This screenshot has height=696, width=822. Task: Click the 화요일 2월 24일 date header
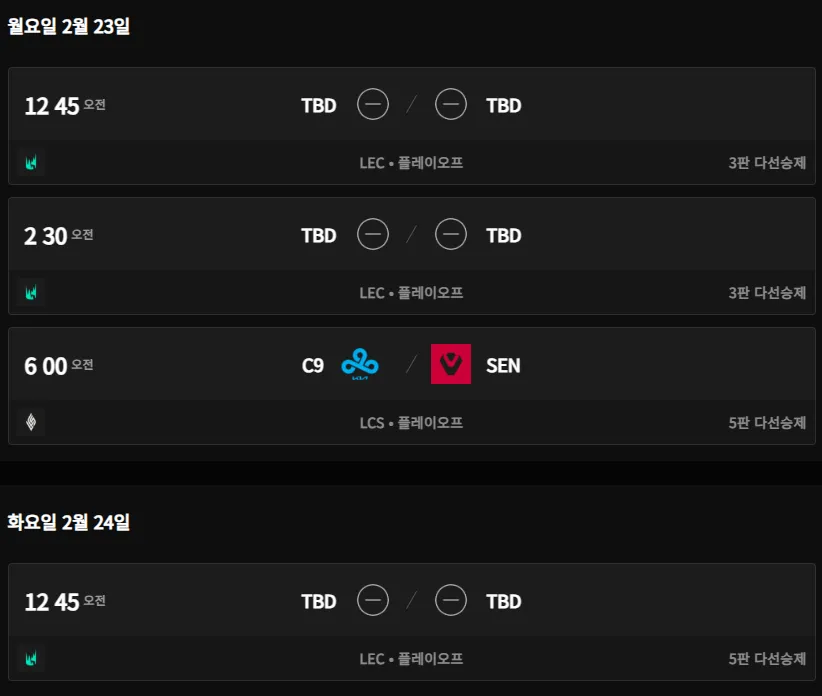coord(69,522)
